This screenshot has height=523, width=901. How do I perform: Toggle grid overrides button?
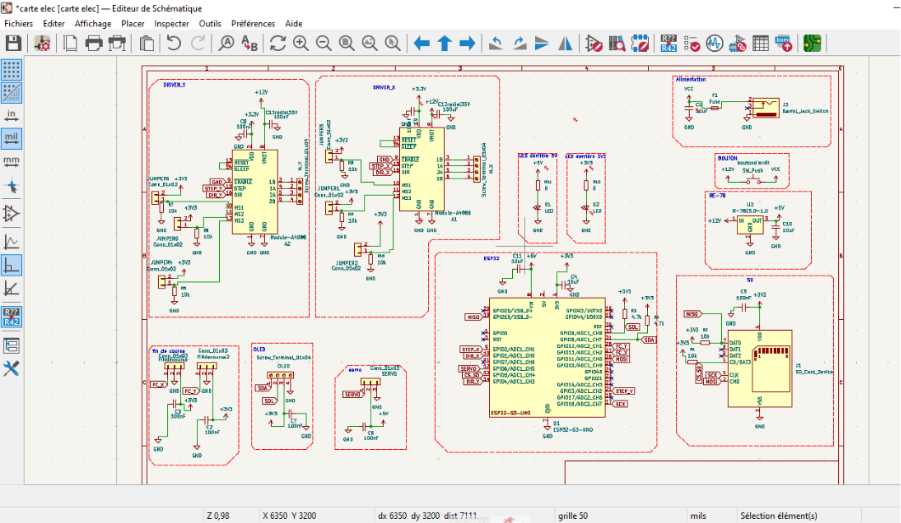pyautogui.click(x=11, y=93)
